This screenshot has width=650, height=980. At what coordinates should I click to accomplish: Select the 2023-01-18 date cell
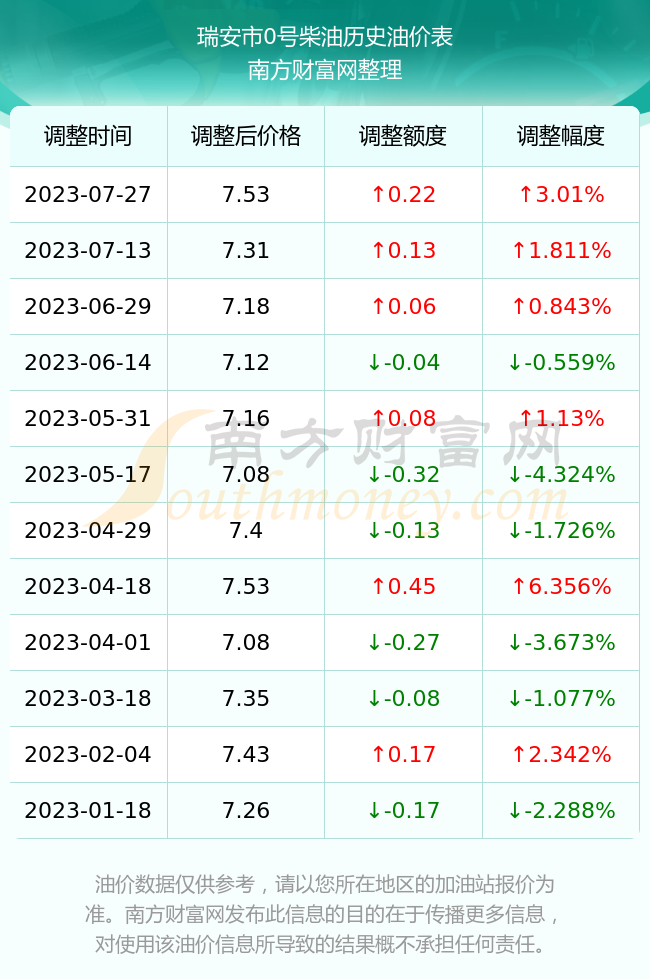click(88, 811)
